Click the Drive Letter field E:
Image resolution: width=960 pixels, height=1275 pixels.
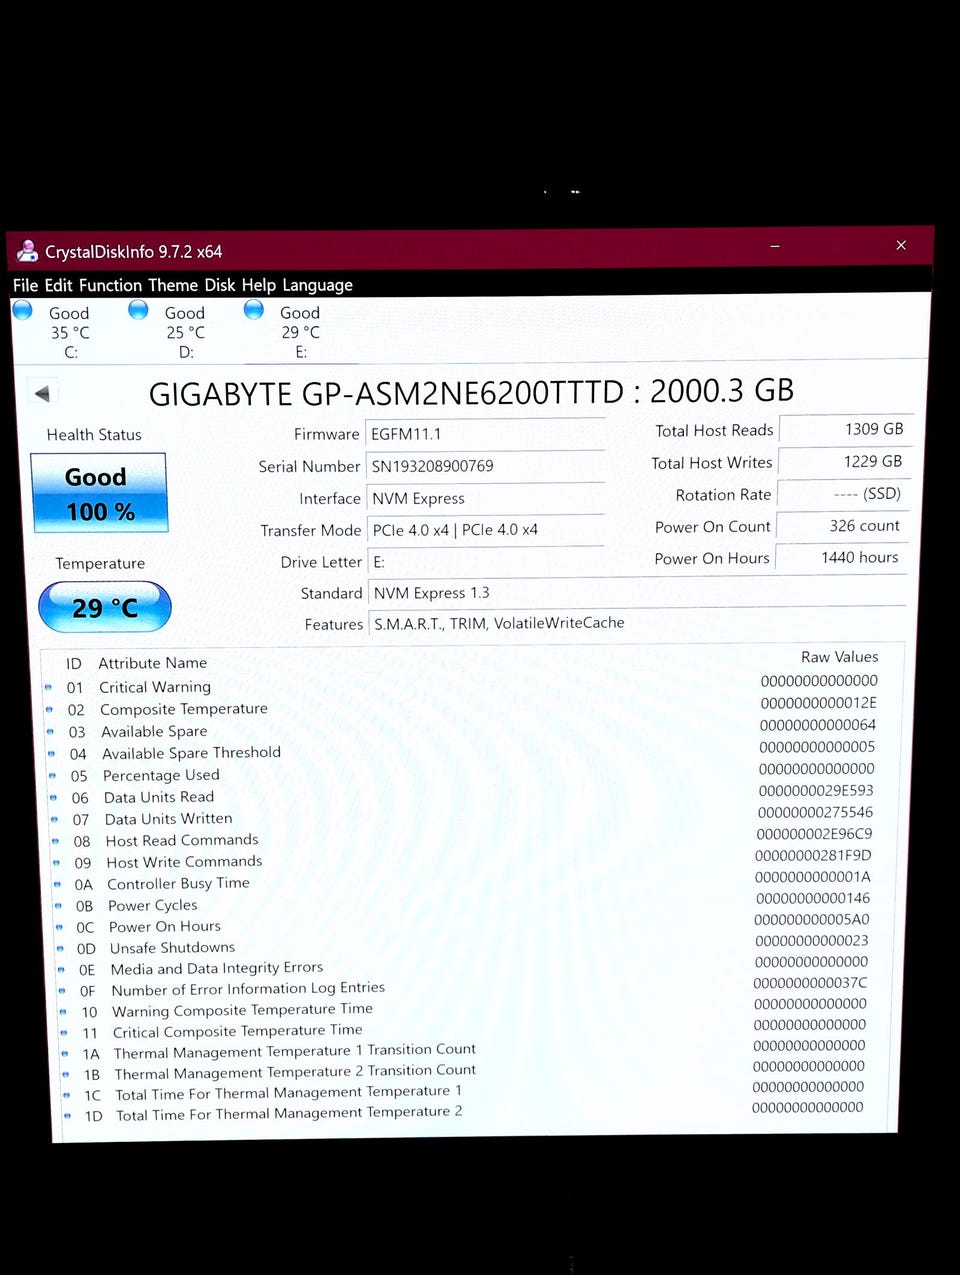(486, 562)
